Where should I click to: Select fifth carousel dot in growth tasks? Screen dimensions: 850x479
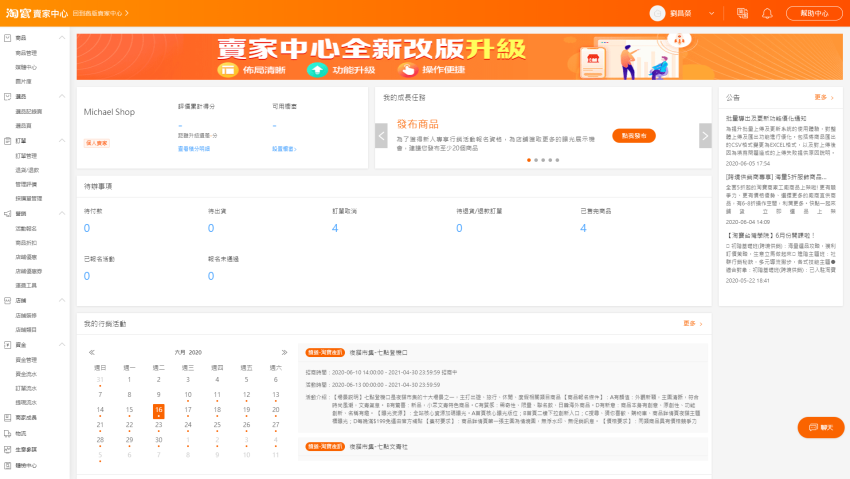point(557,160)
